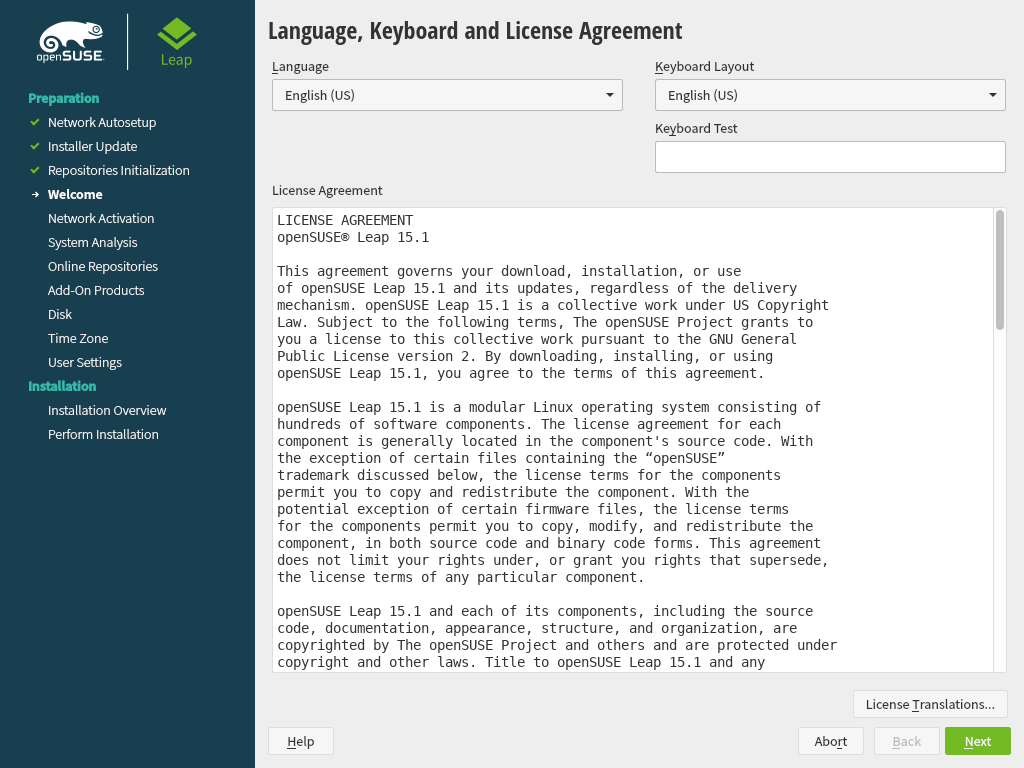1024x768 pixels.
Task: Click the green Leap logo icon
Action: (x=176, y=34)
